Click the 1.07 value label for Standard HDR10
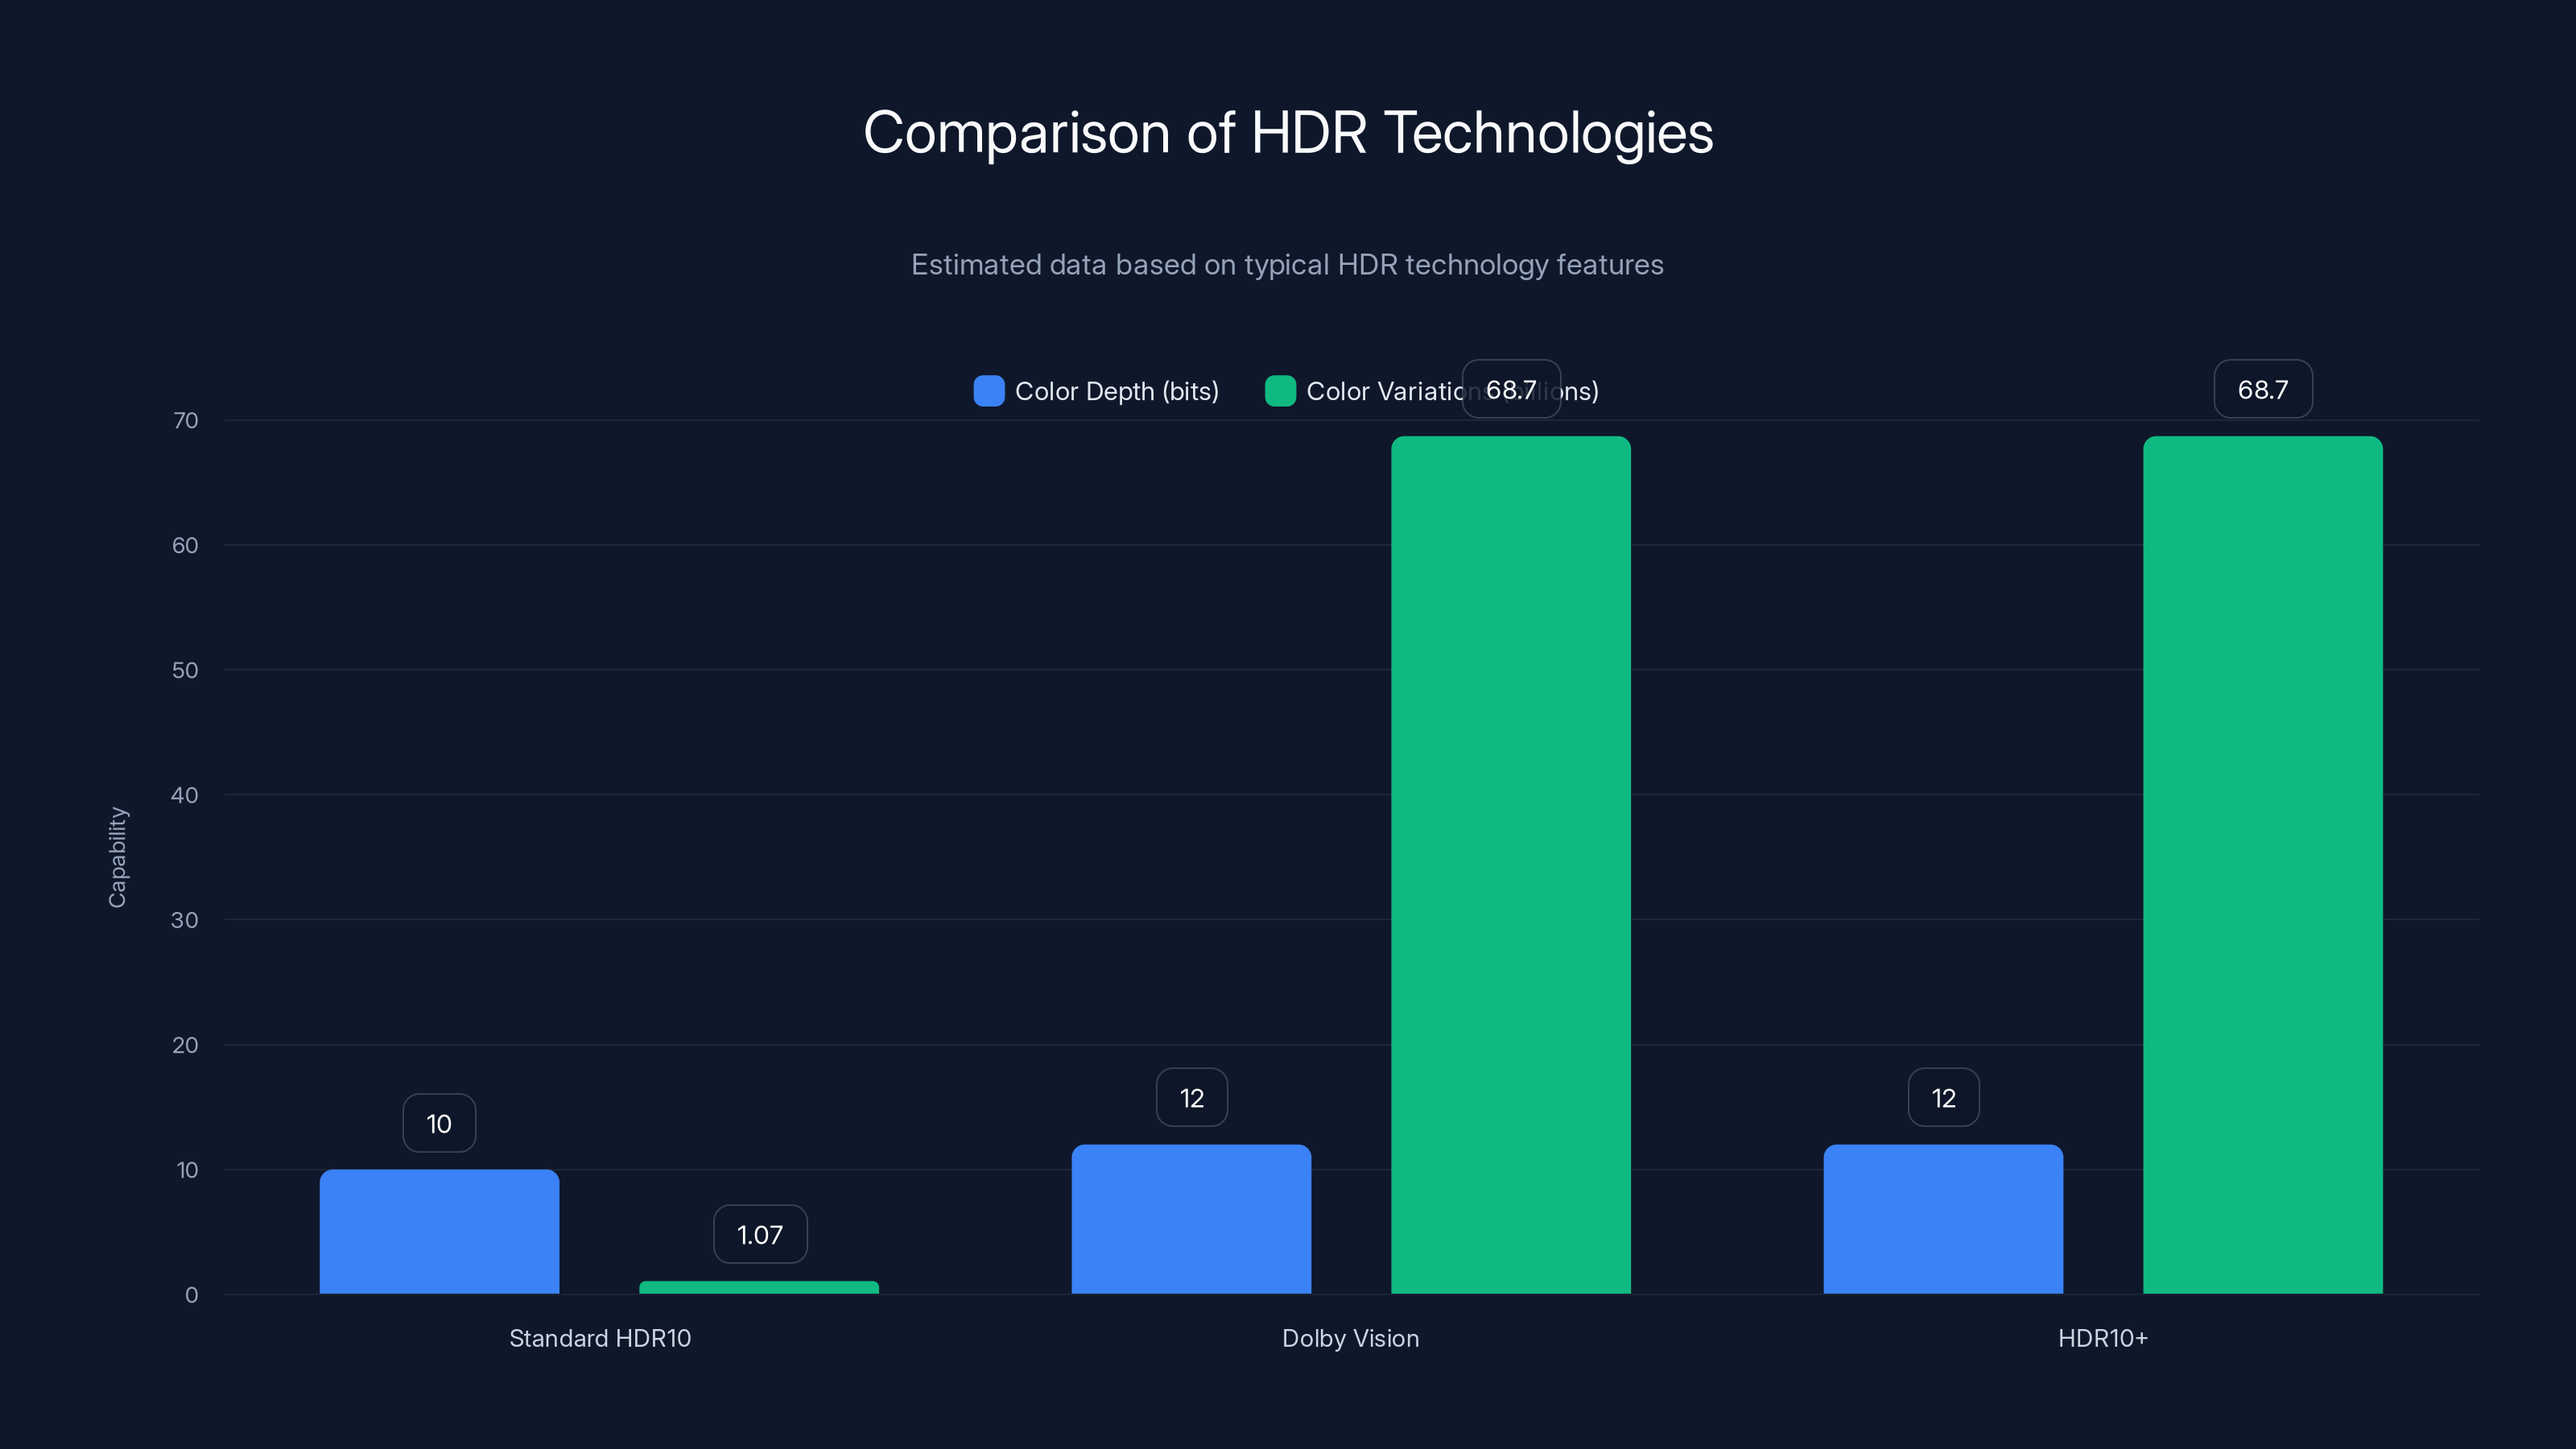Viewport: 2576px width, 1449px height. pos(759,1234)
